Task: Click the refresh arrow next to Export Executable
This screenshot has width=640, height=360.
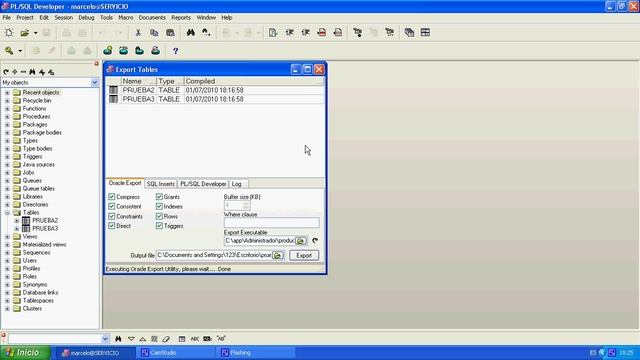Action: 315,241
